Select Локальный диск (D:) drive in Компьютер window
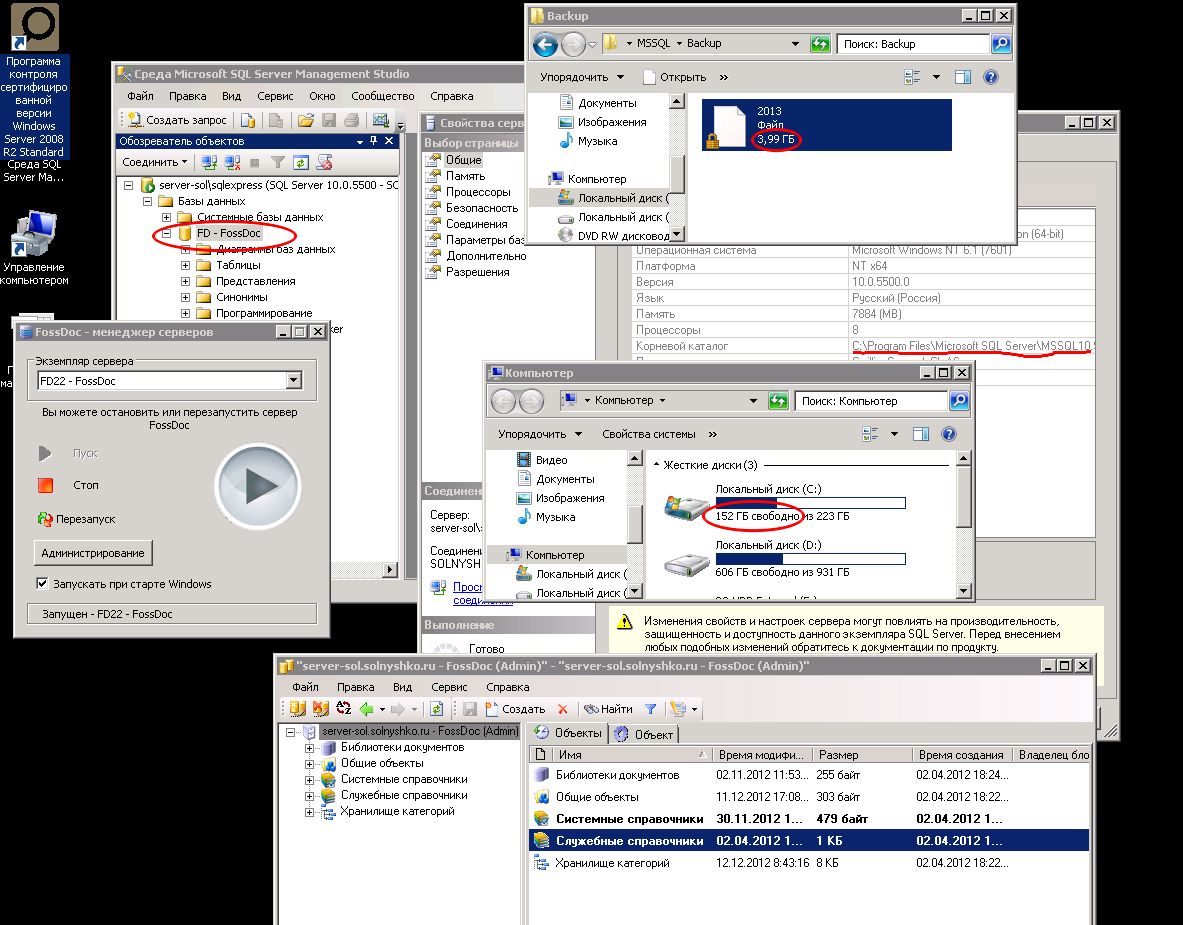1183x925 pixels. (785, 558)
